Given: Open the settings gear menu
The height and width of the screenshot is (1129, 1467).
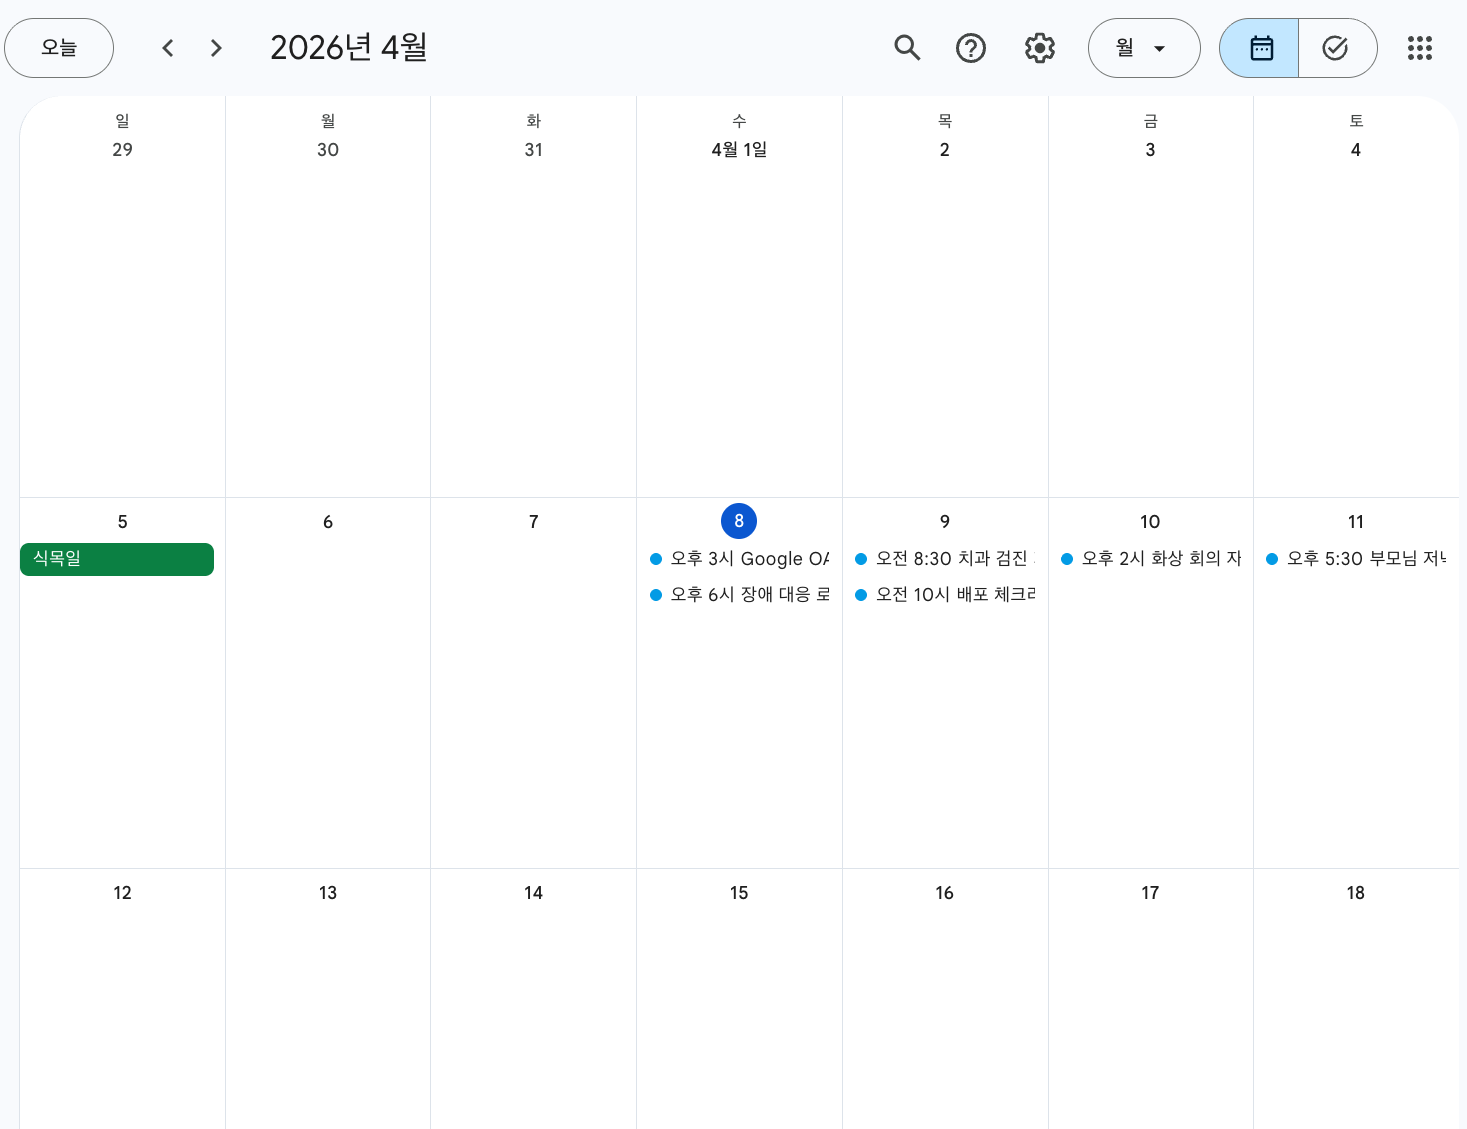Looking at the screenshot, I should click(1040, 48).
